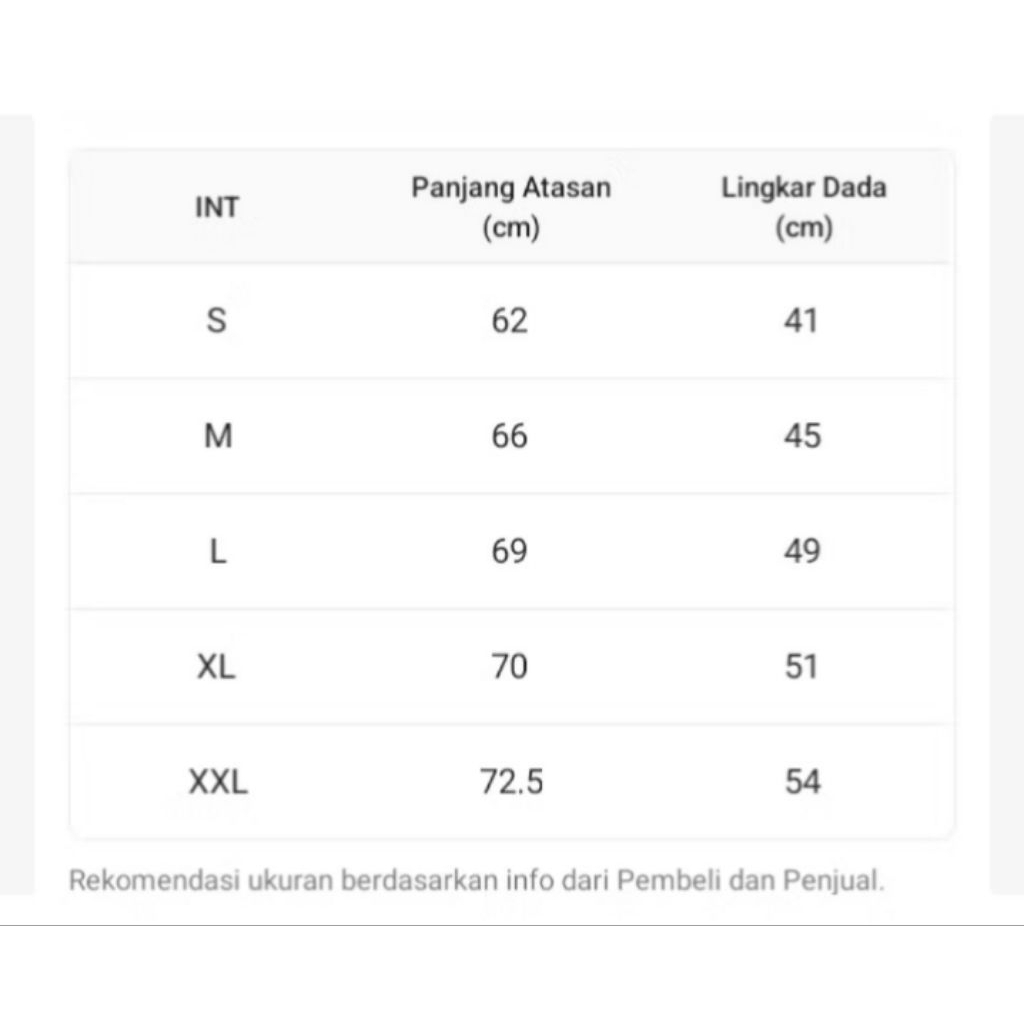Click the INT column header
Screen dimensions: 1024x1024
pos(217,207)
